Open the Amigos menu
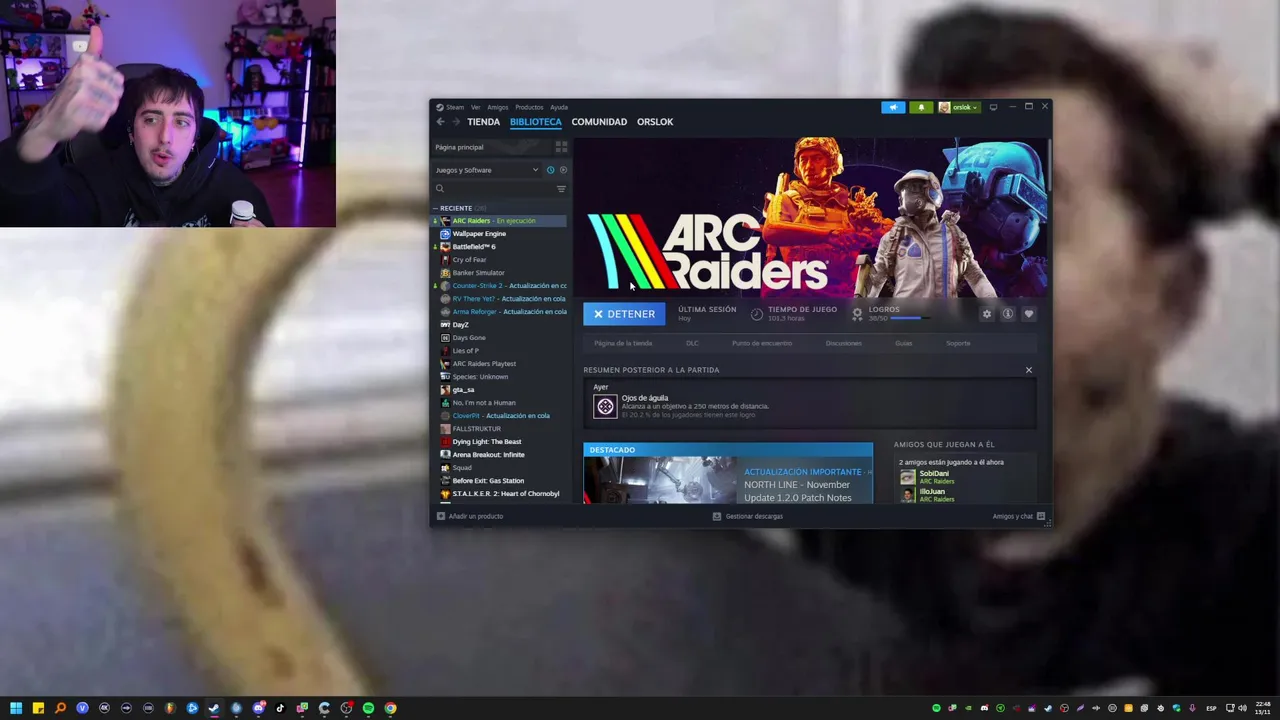 point(497,107)
